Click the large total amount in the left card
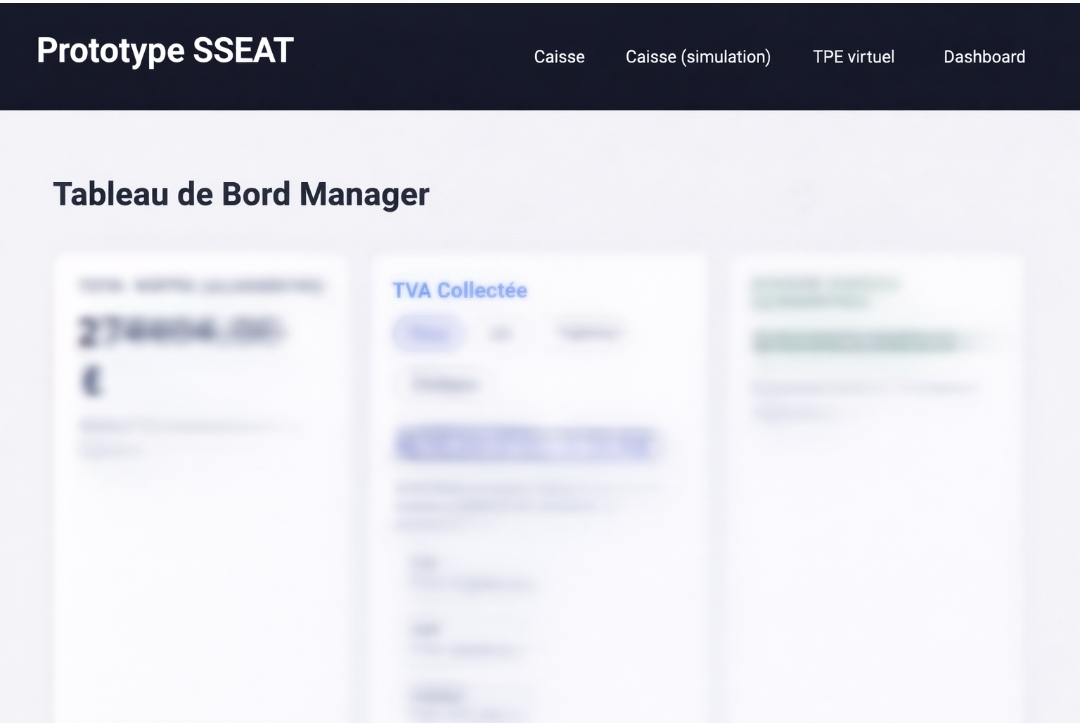1080x723 pixels. tap(180, 333)
